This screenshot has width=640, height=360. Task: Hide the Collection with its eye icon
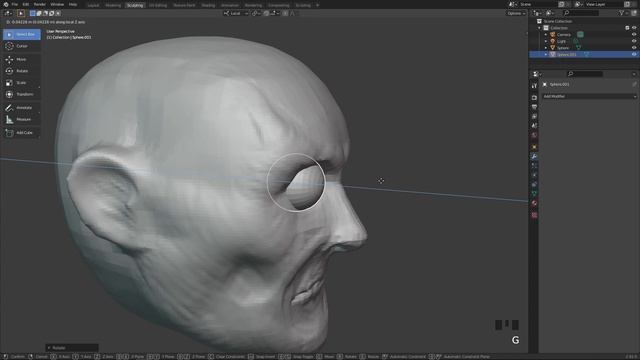click(634, 28)
